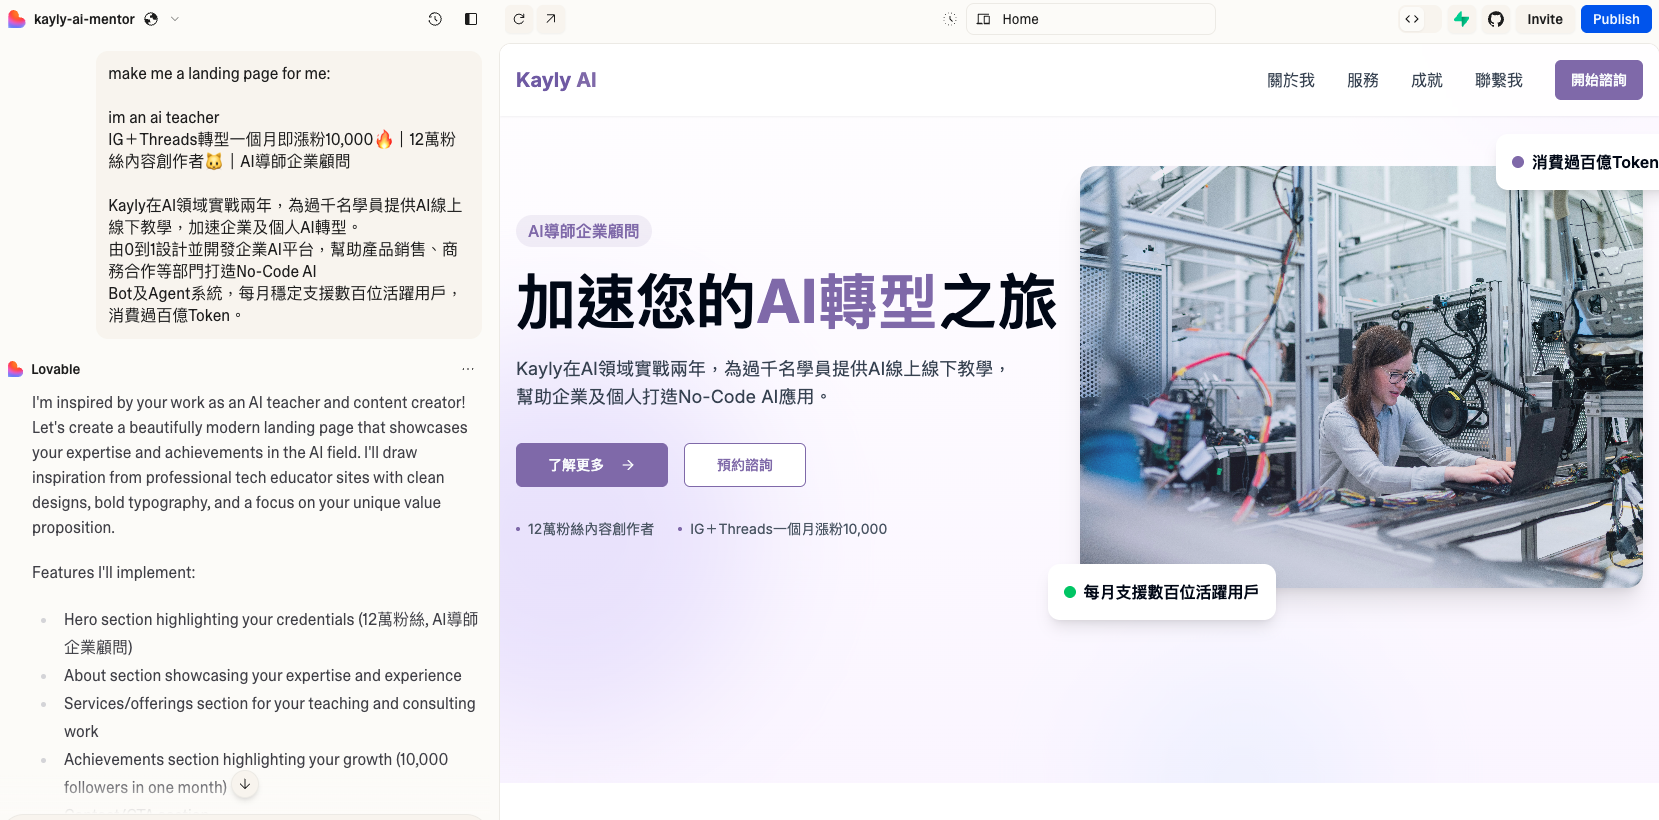Open the Lovable message options menu
Viewport: 1659px width, 820px height.
pos(468,369)
